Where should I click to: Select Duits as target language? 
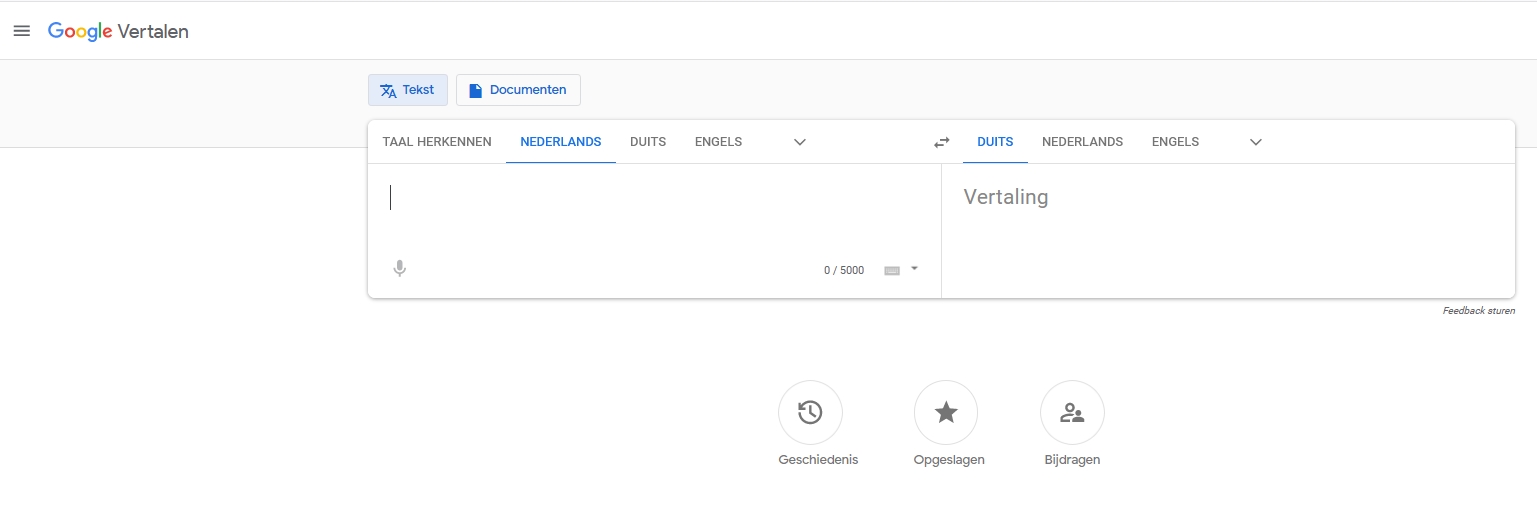[x=995, y=142]
